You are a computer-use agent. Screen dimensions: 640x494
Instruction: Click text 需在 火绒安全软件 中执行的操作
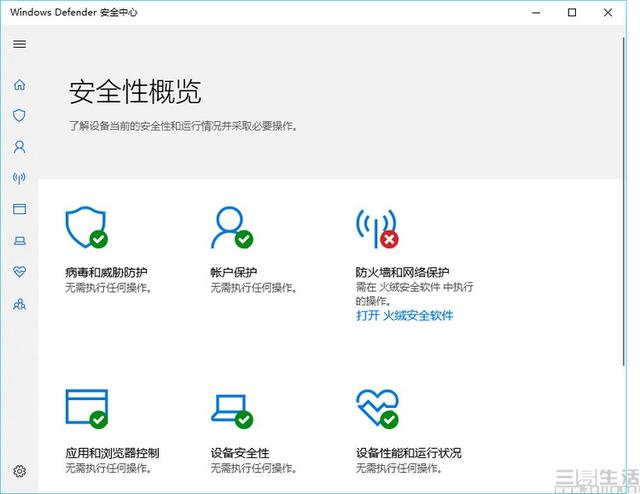(414, 294)
